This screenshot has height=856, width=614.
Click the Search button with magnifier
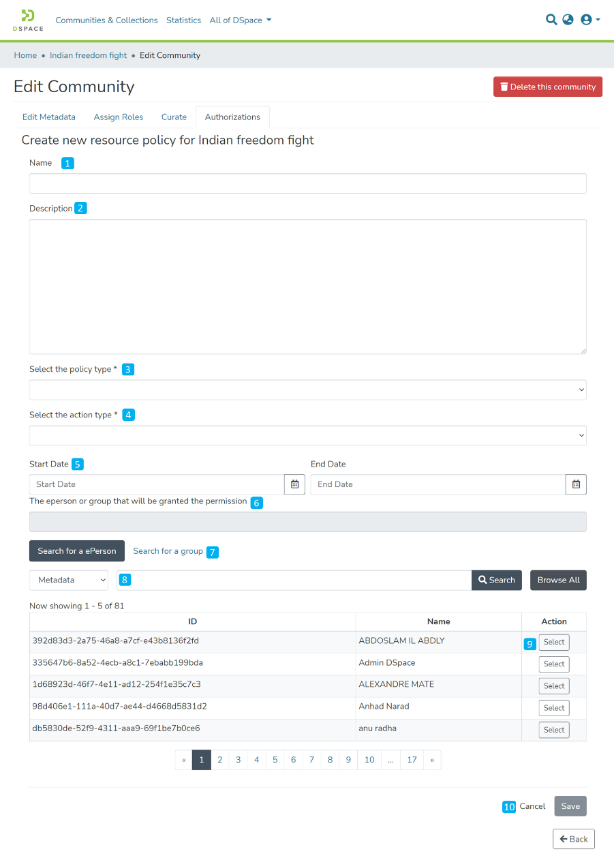point(497,580)
